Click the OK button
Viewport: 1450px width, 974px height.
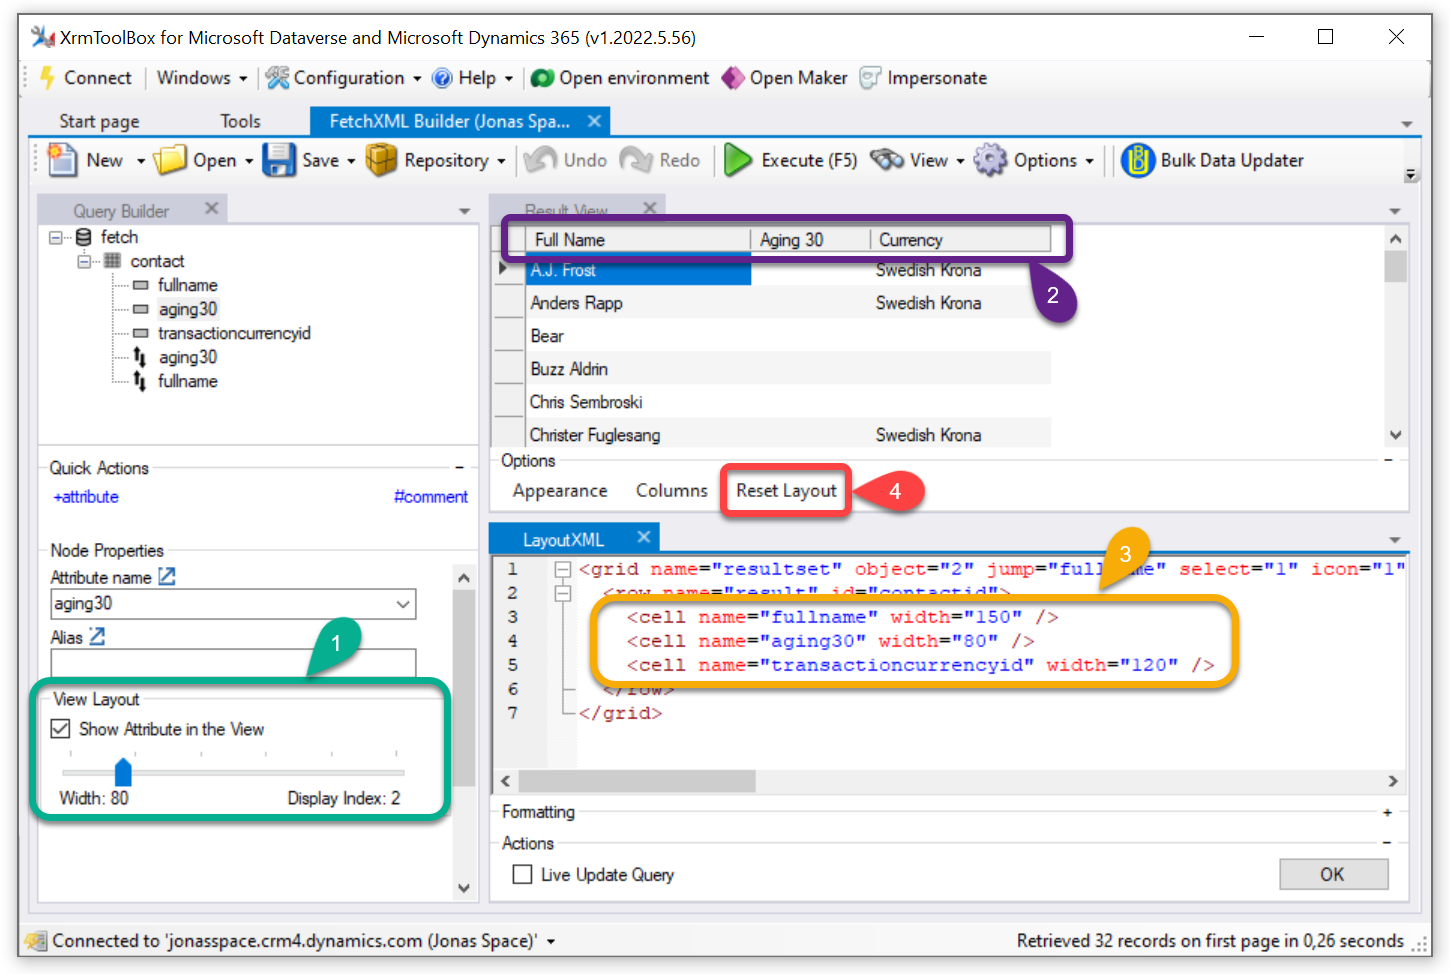1333,874
